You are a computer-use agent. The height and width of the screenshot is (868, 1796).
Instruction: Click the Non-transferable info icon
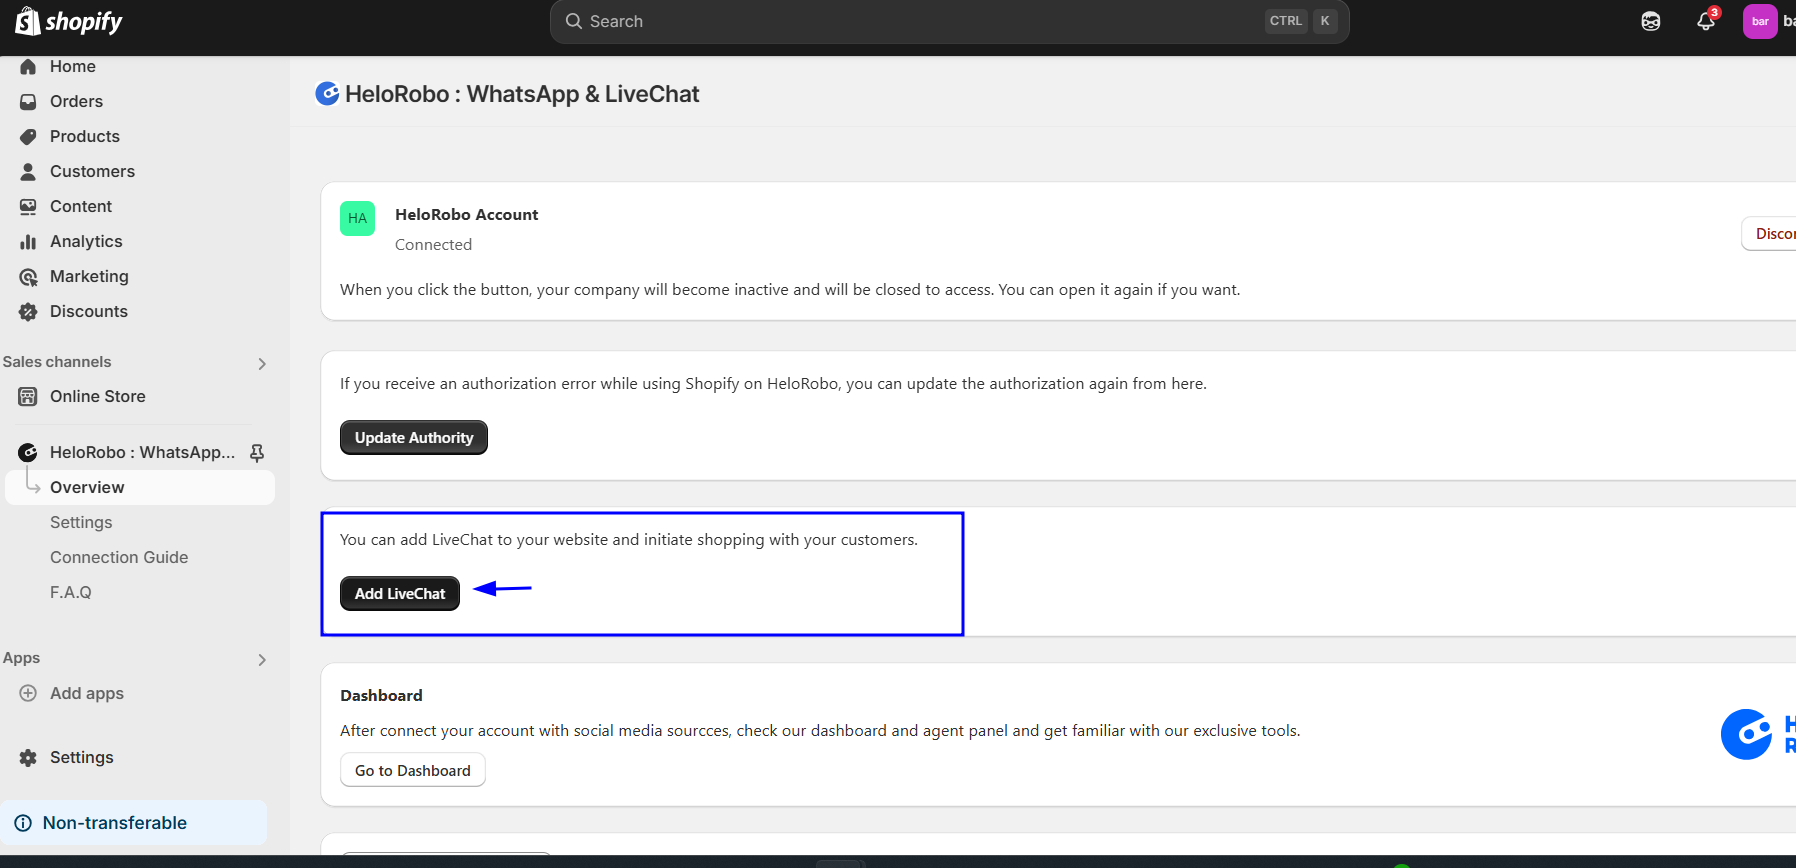(23, 823)
